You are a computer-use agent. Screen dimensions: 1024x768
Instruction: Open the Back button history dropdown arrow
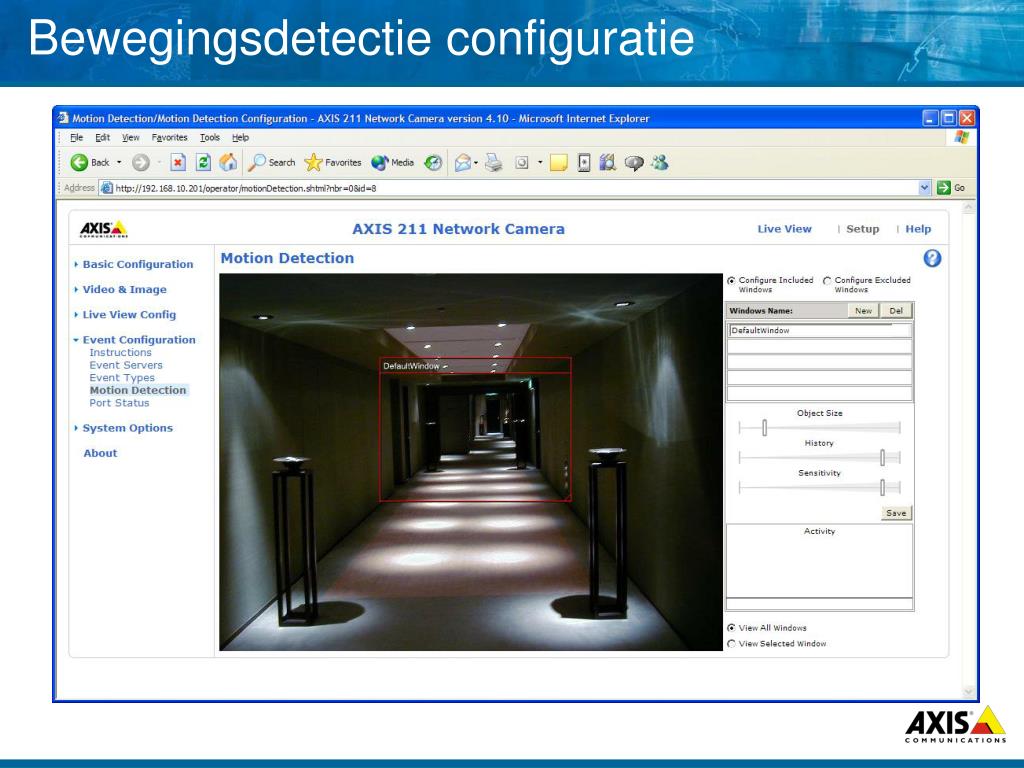tap(119, 163)
